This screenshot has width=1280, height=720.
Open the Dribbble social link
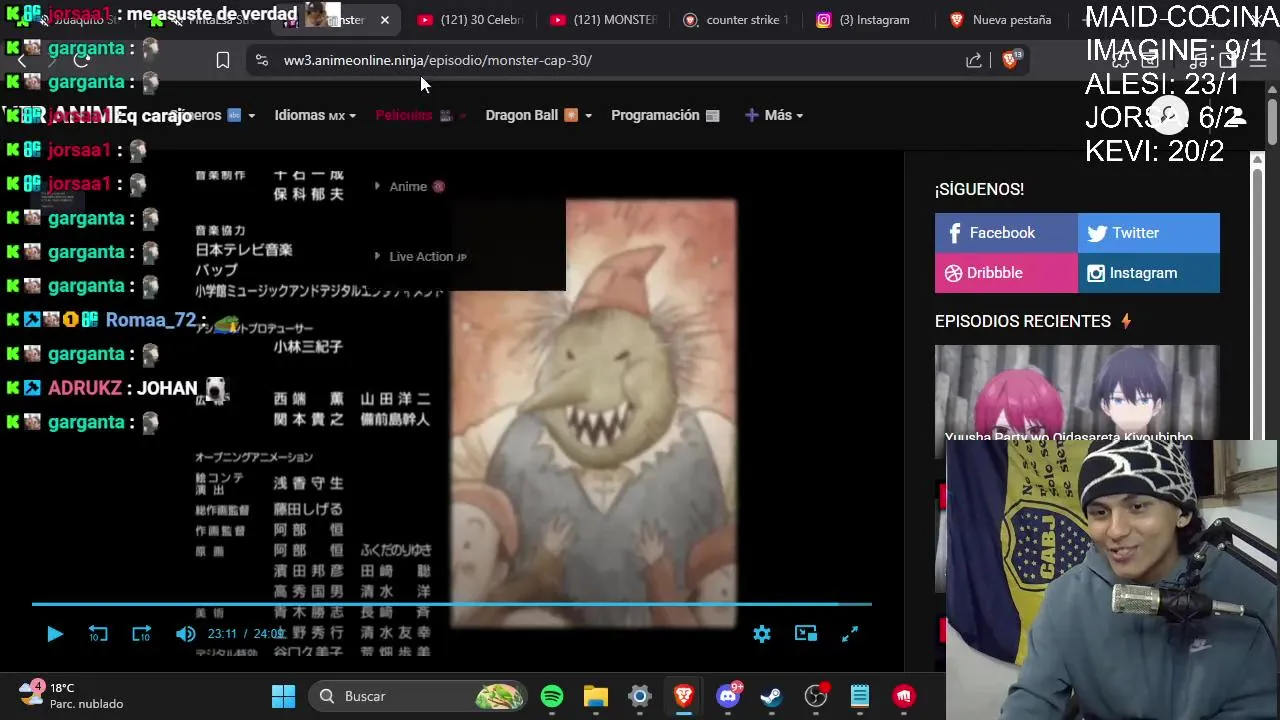pos(1006,273)
